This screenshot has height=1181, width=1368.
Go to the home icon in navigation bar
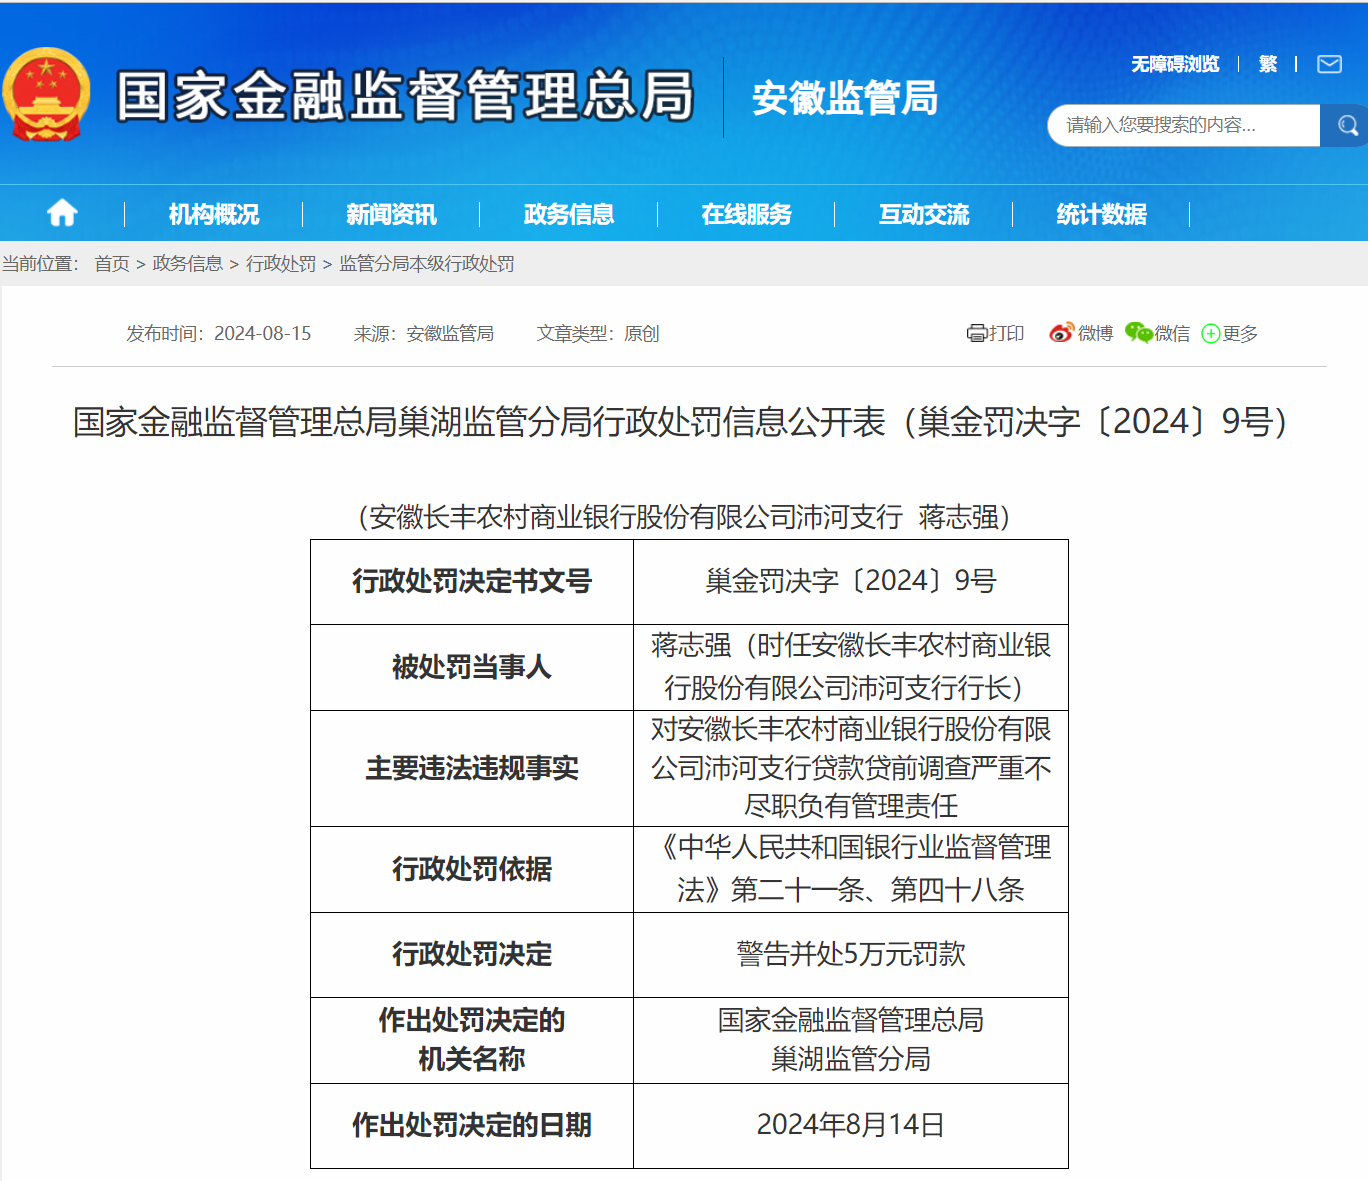[x=62, y=213]
